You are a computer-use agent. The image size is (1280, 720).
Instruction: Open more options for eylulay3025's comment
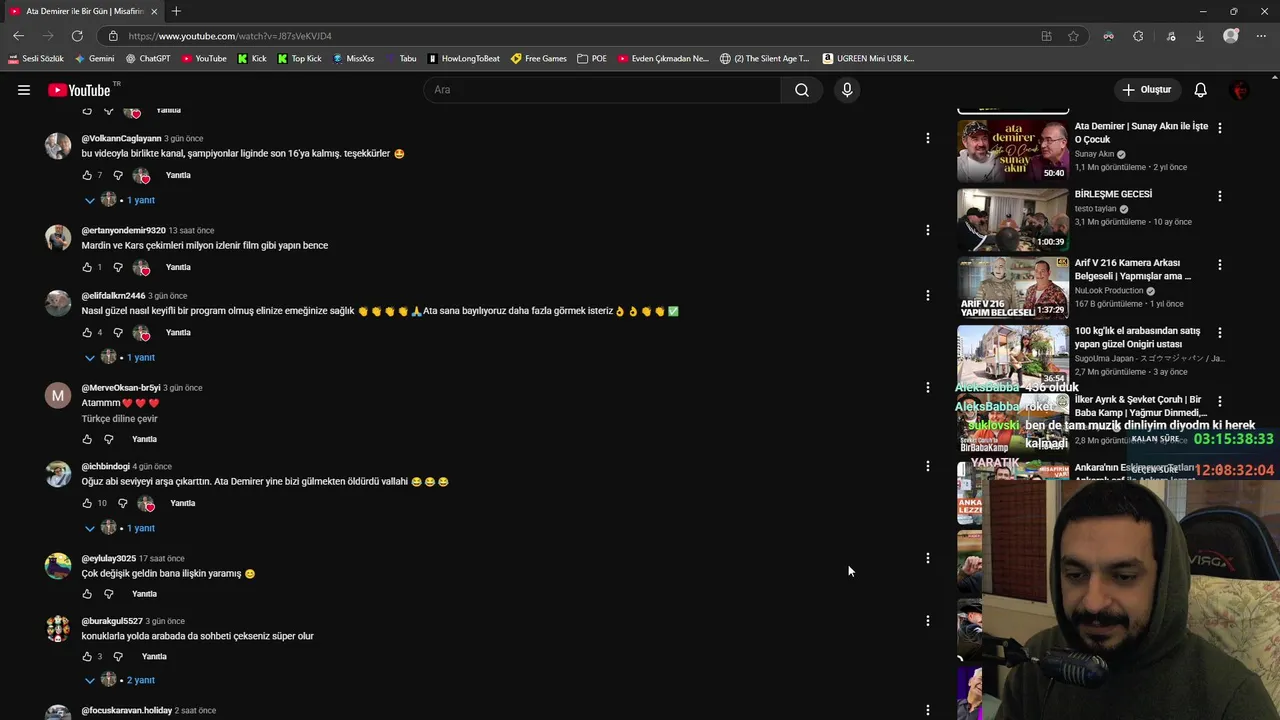(927, 558)
